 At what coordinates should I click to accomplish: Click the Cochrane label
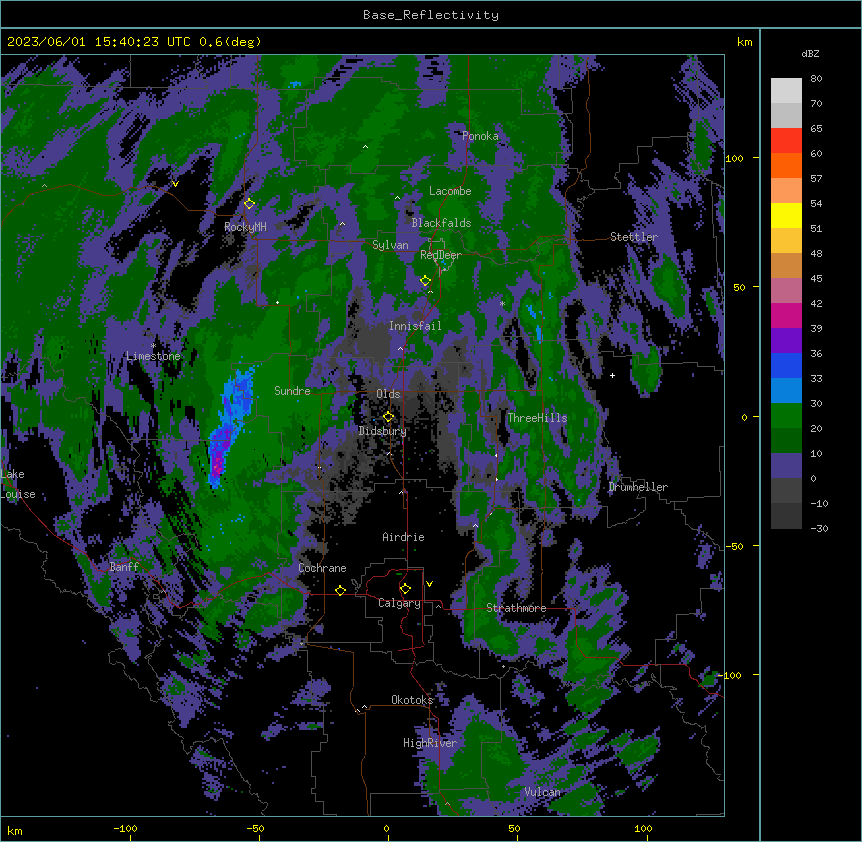tap(322, 568)
